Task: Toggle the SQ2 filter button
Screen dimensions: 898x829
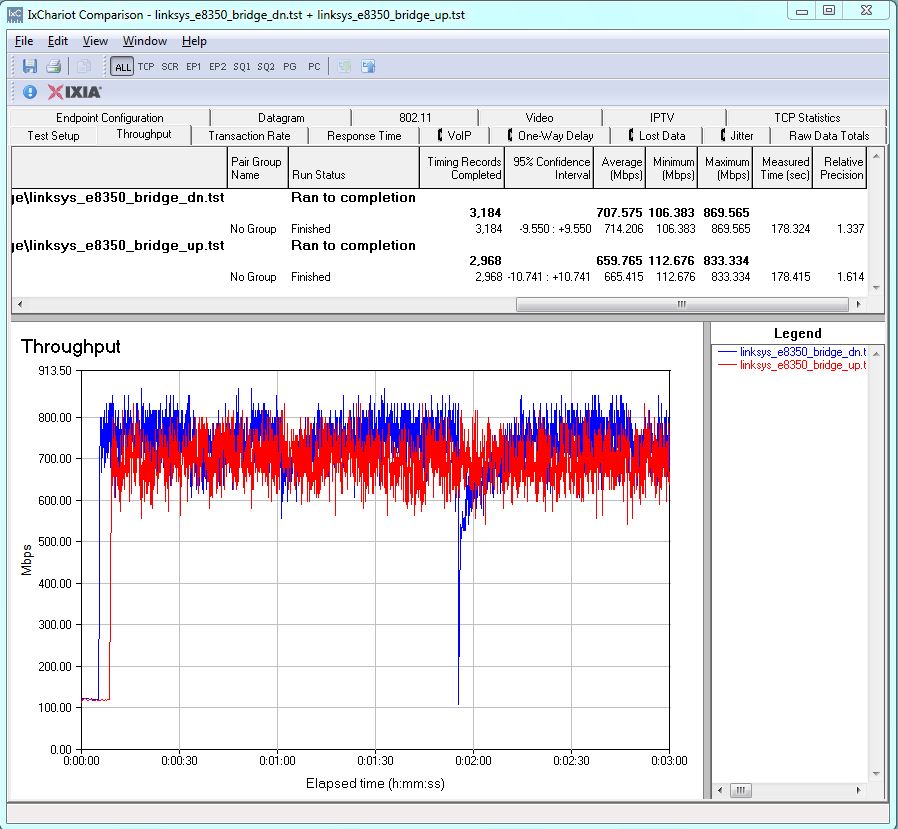Action: click(x=266, y=66)
